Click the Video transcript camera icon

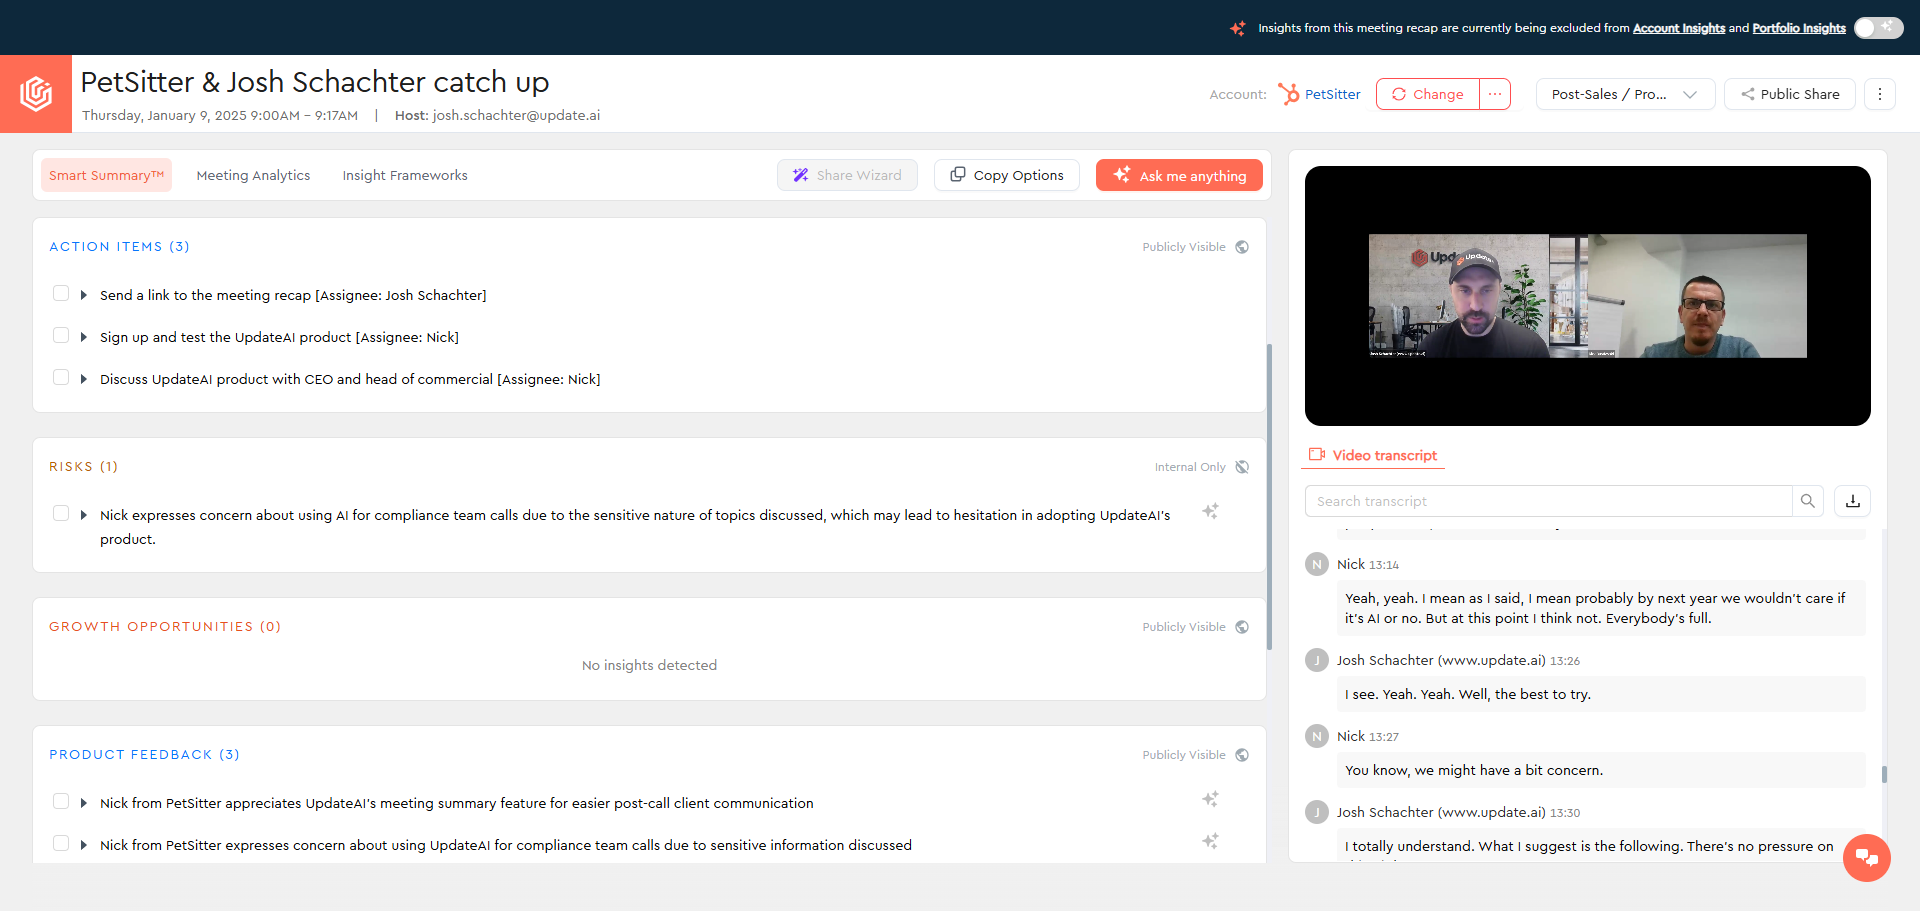tap(1317, 455)
